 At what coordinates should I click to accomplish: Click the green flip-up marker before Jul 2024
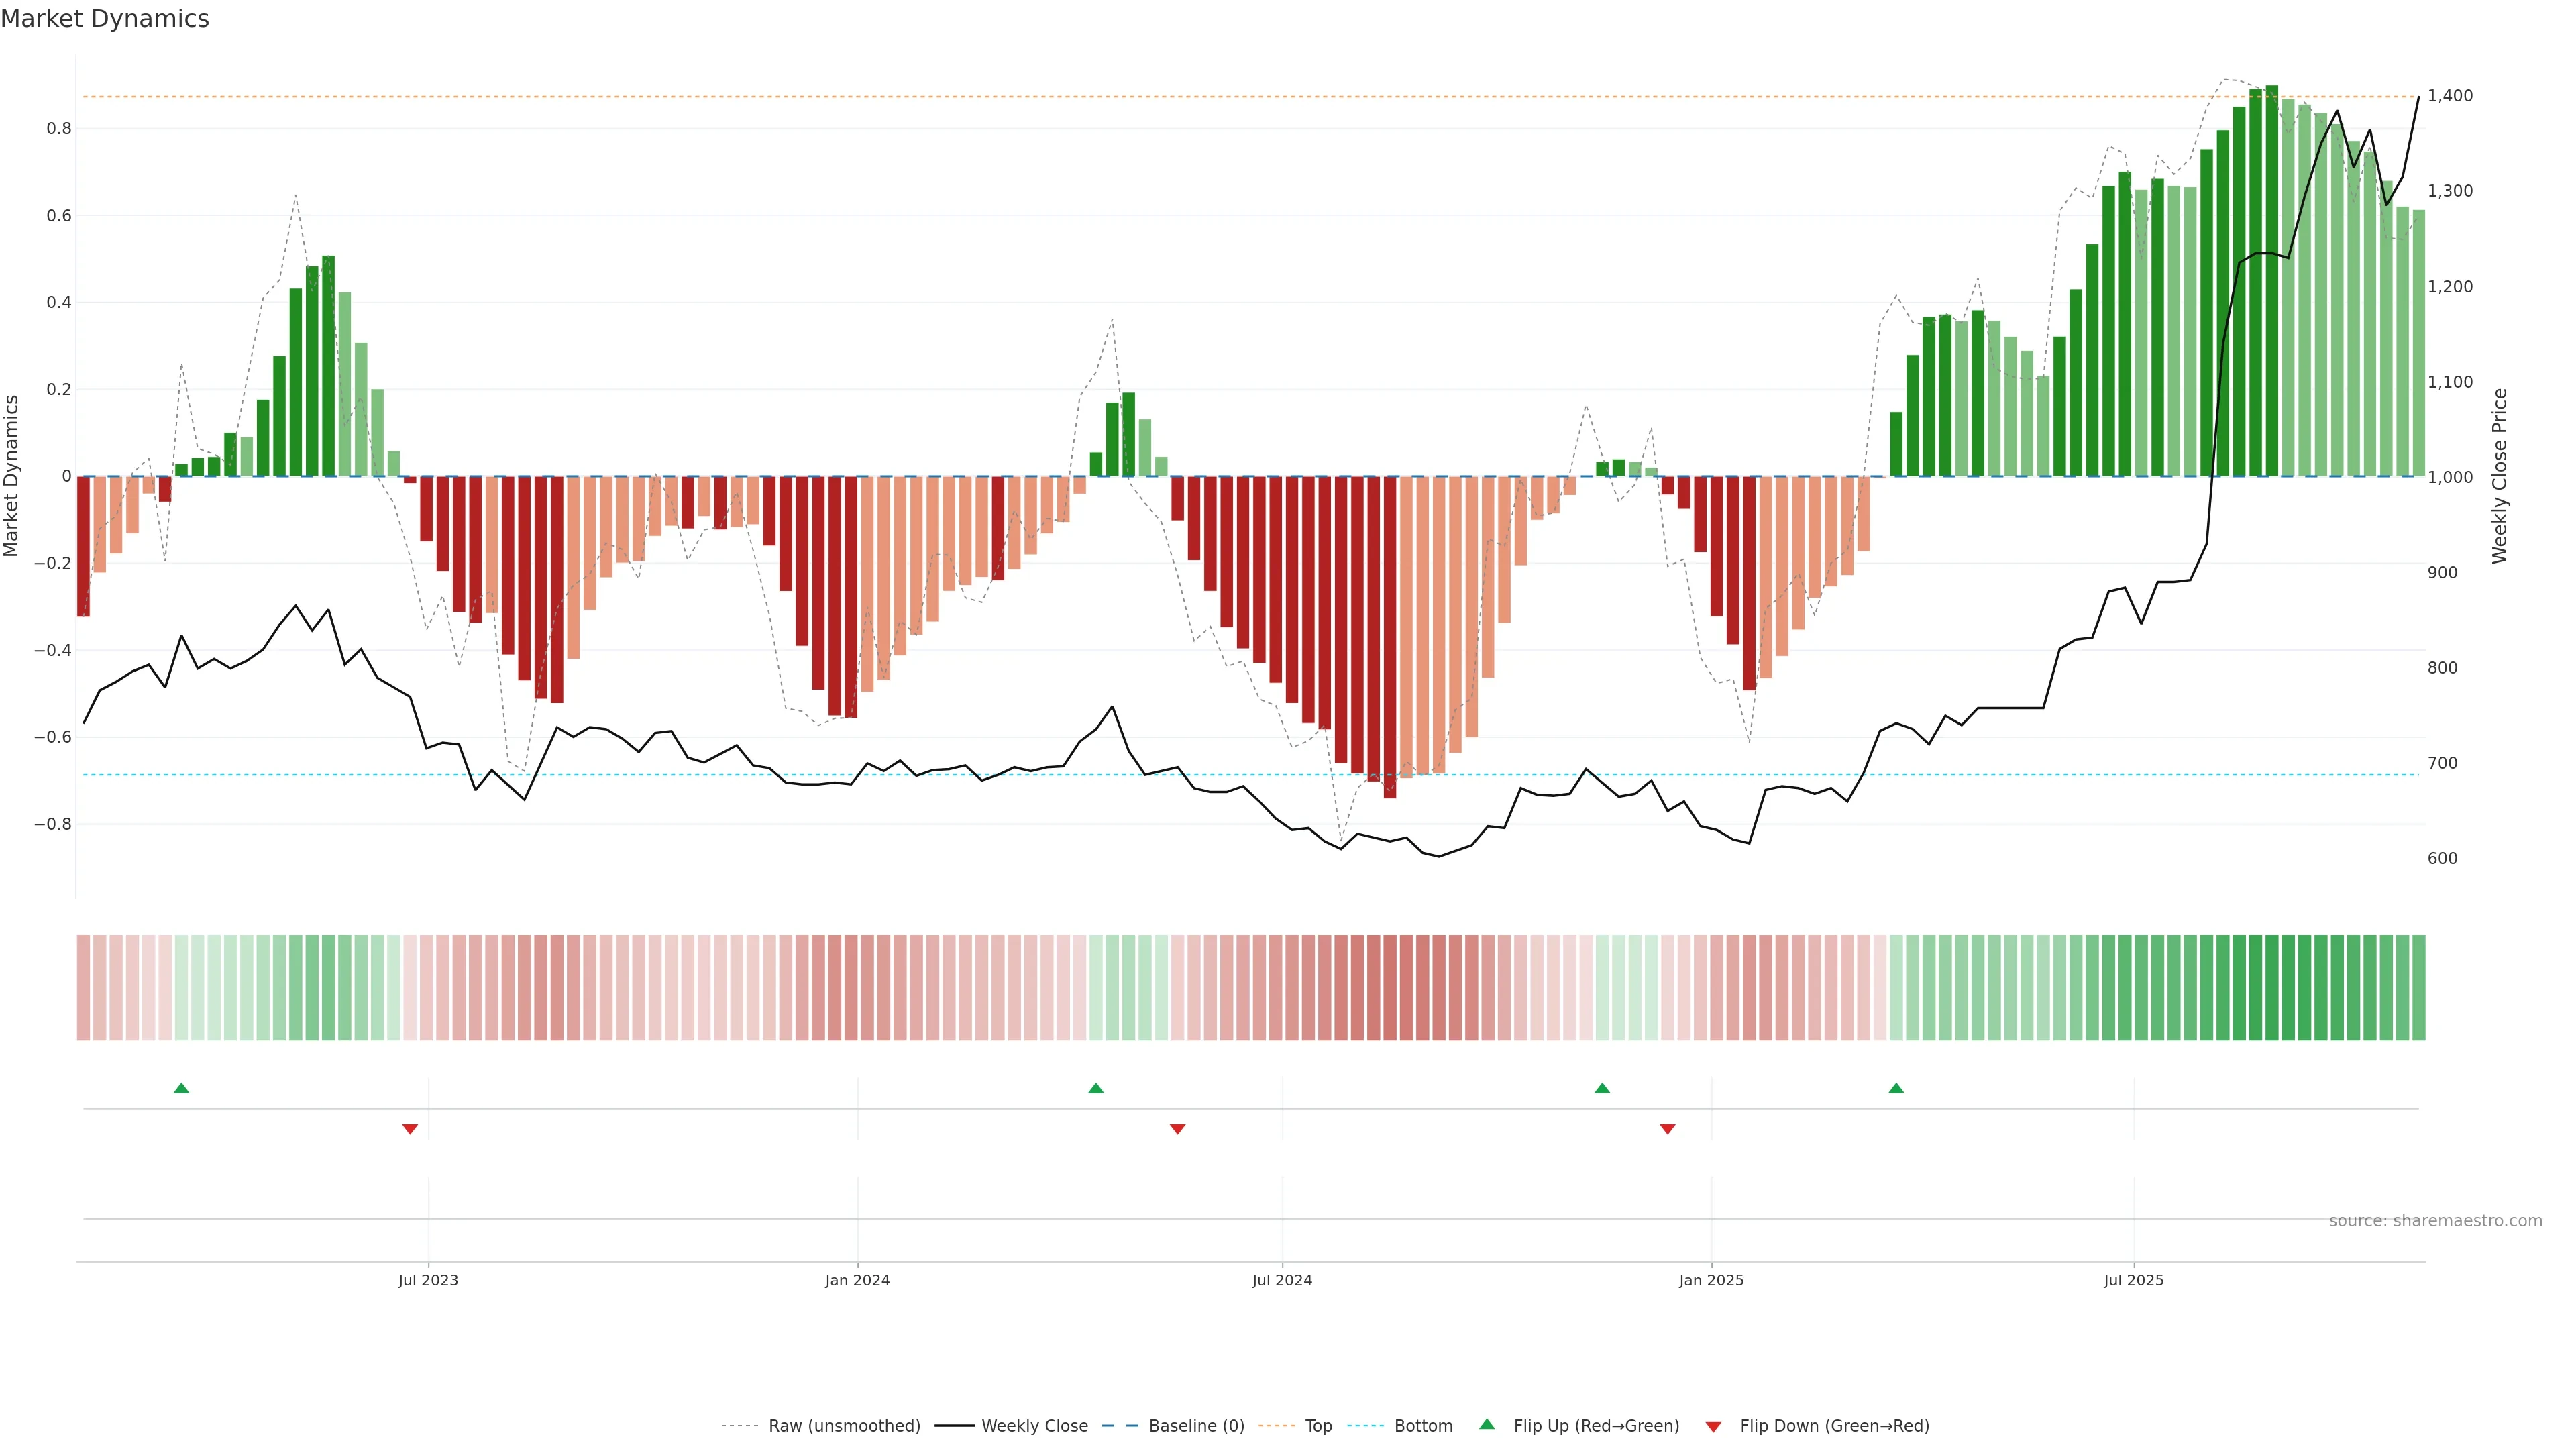(1096, 1088)
